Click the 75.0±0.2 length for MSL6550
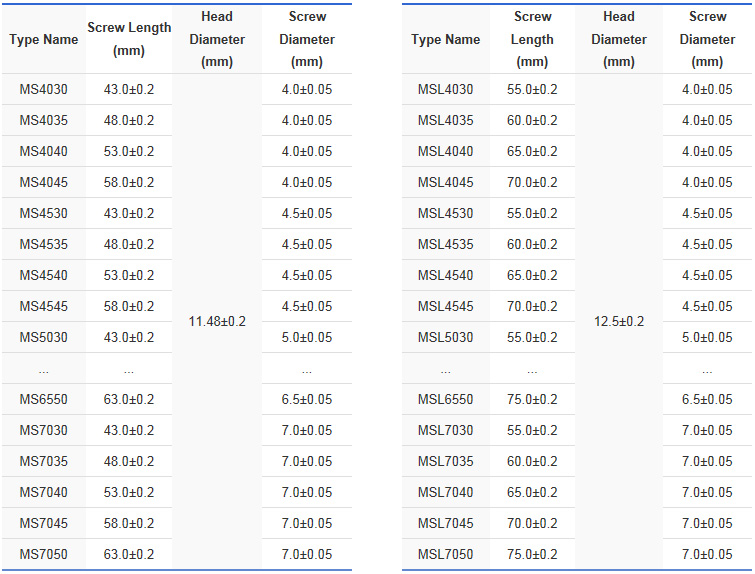This screenshot has height=574, width=755. 532,399
